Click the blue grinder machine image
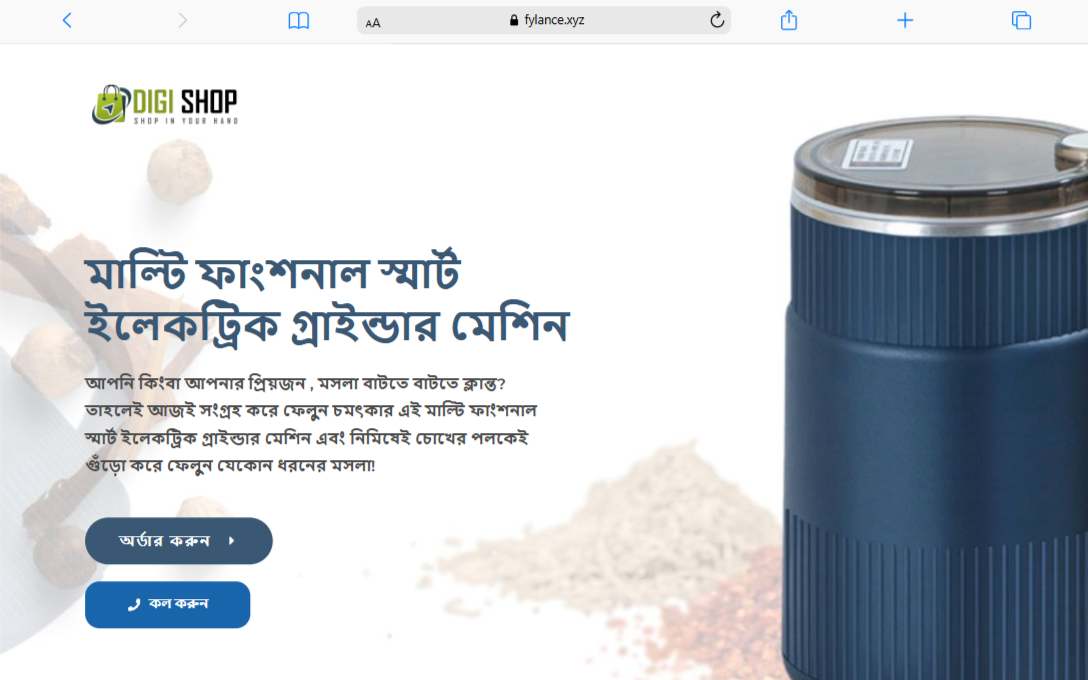 935,398
